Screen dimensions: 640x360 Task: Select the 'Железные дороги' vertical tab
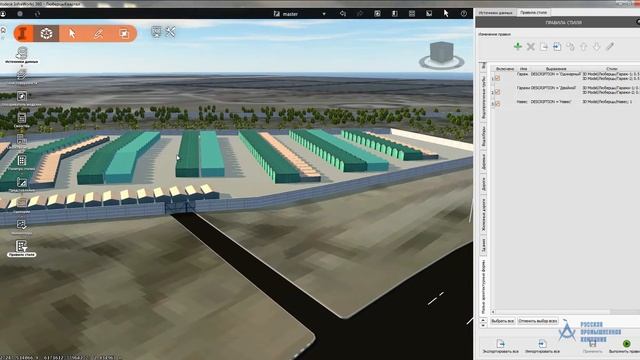tap(484, 215)
